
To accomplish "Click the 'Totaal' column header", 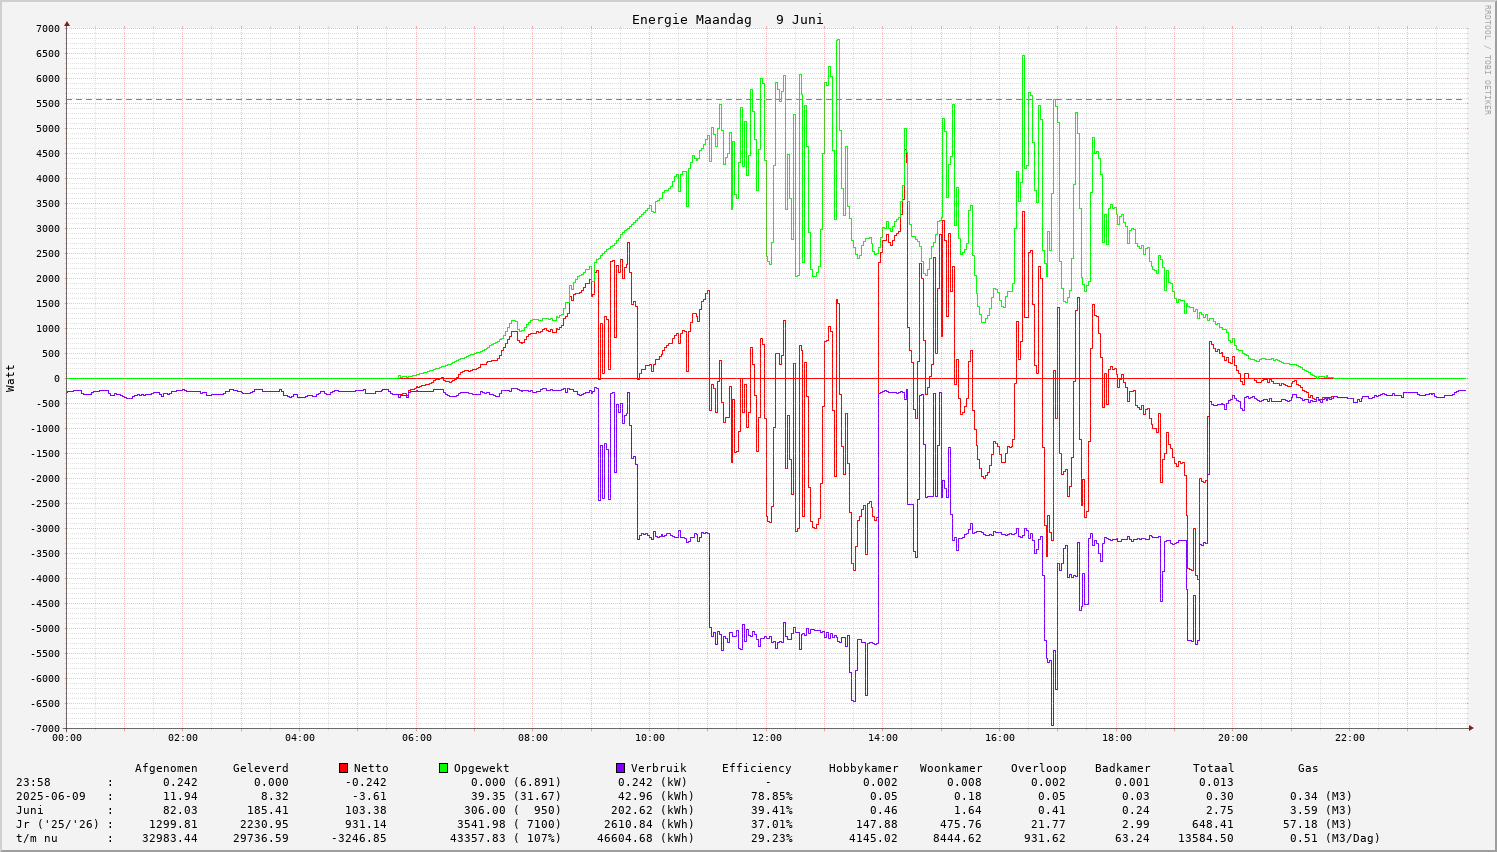I will click(x=1213, y=768).
